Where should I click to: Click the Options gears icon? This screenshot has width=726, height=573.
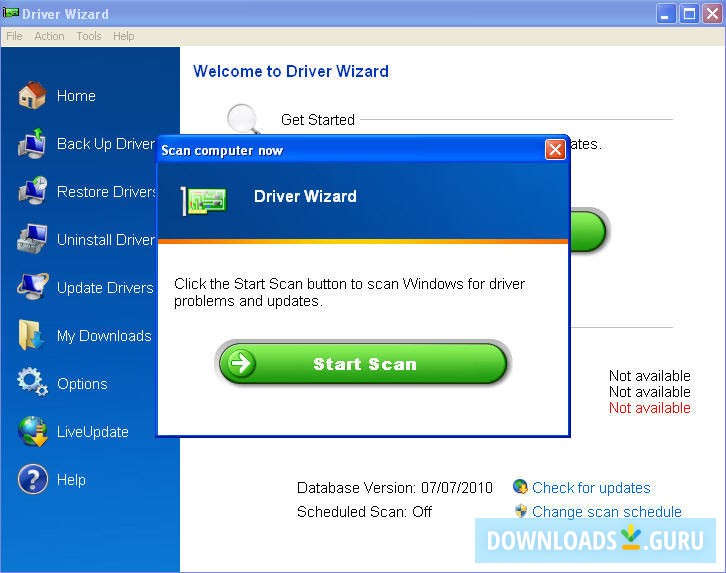32,382
